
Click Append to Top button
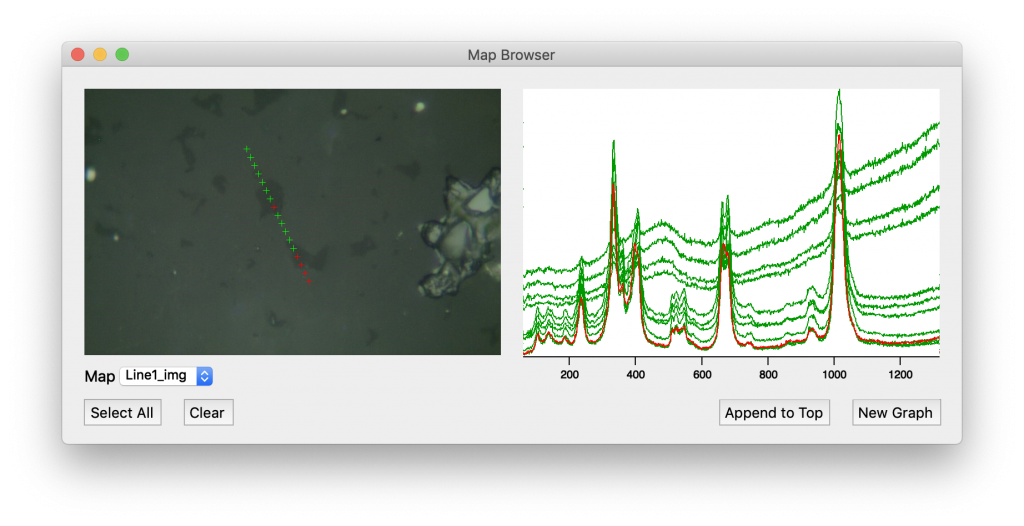click(774, 413)
